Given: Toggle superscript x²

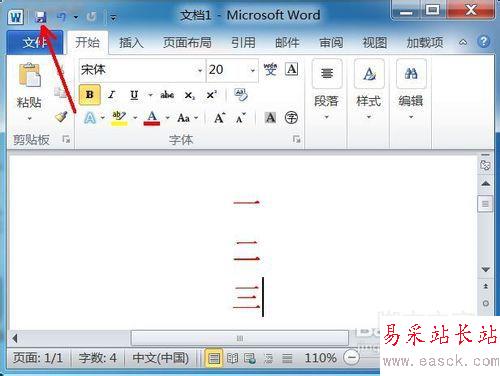Looking at the screenshot, I should (211, 95).
